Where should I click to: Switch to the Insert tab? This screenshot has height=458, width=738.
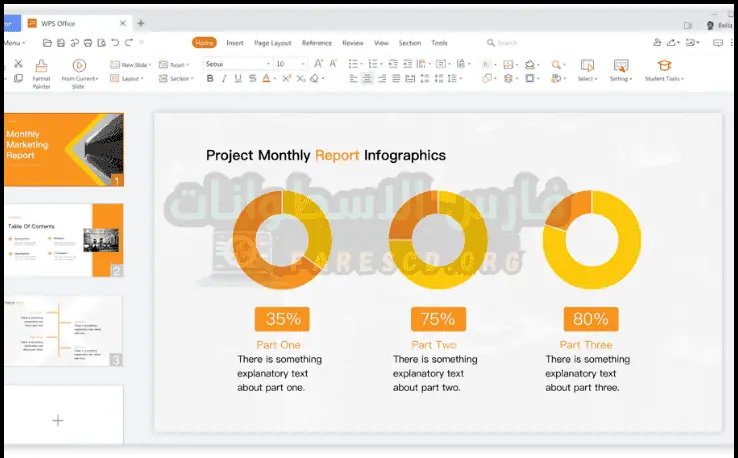point(234,43)
